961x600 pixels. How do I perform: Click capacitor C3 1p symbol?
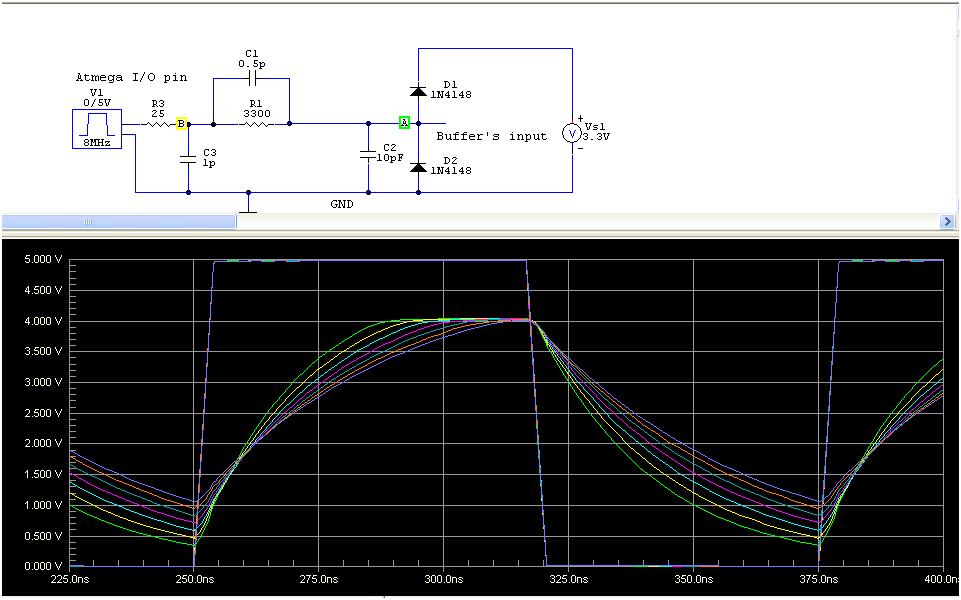187,158
